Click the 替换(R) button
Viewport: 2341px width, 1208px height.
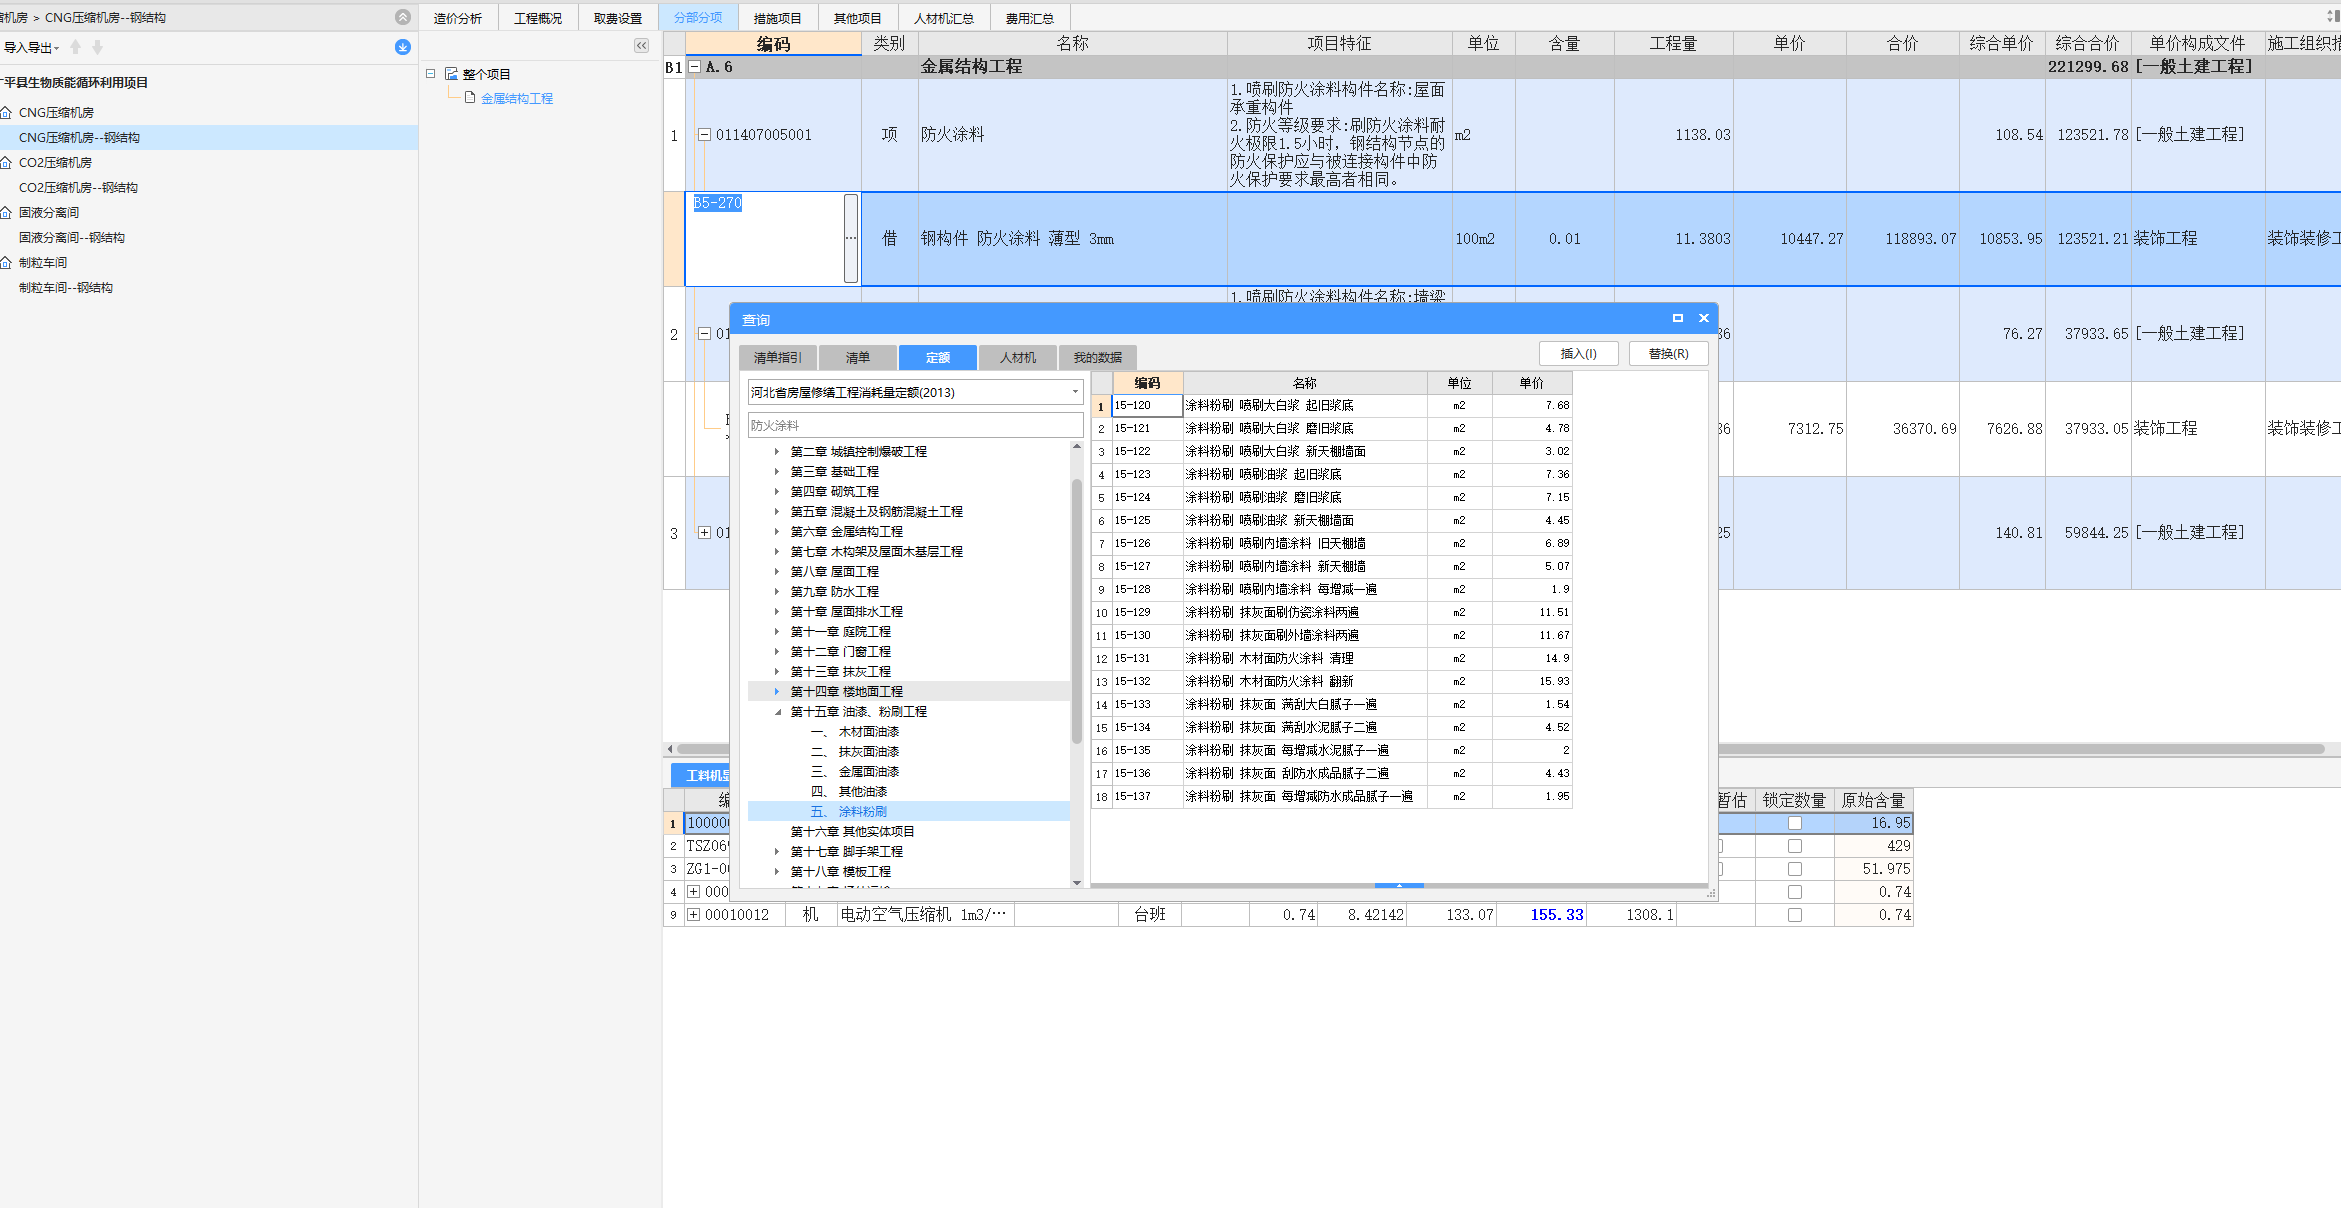1669,354
